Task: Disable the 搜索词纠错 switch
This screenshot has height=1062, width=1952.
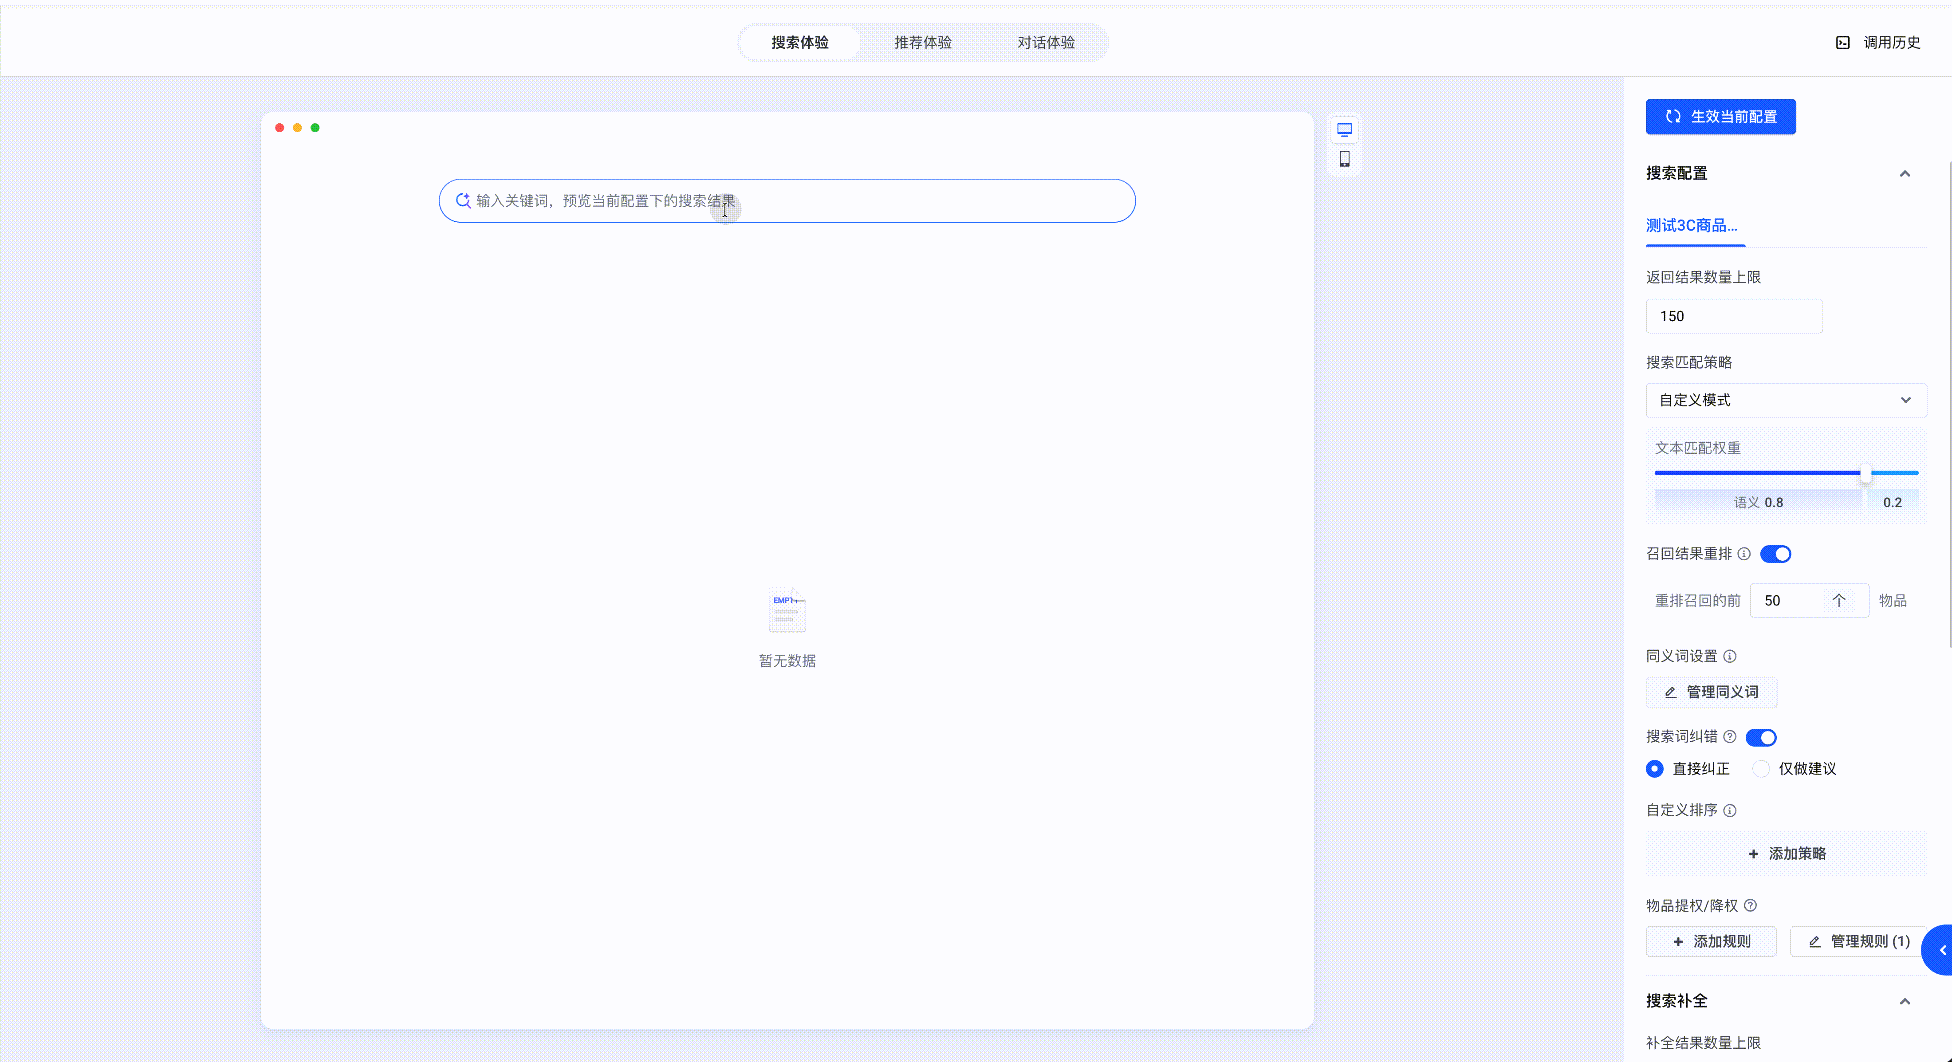Action: coord(1761,738)
